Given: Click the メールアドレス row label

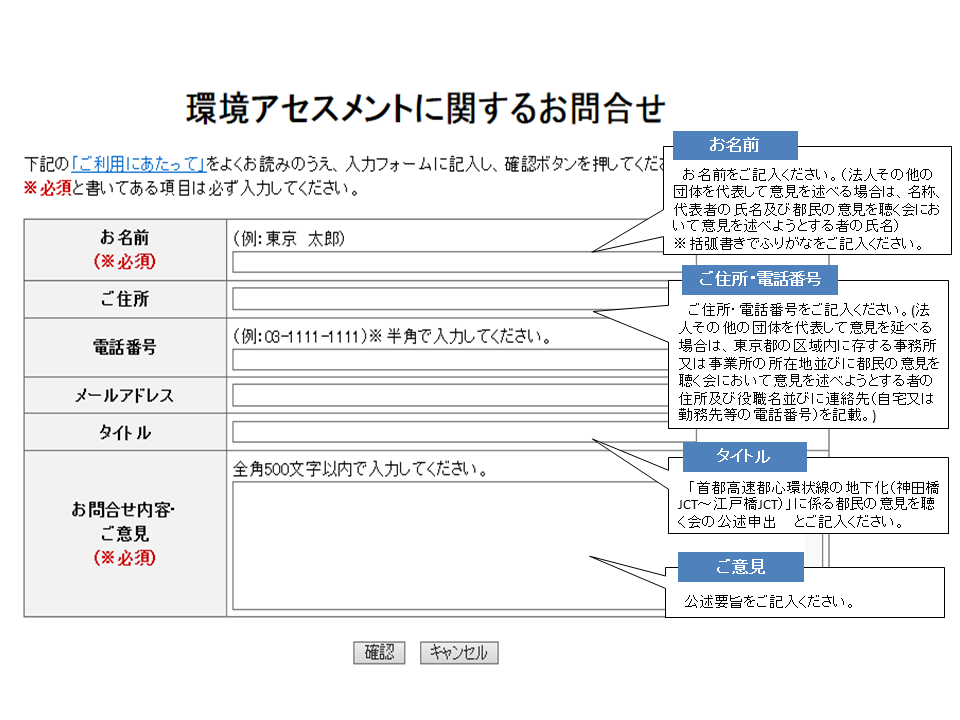Looking at the screenshot, I should point(125,396).
